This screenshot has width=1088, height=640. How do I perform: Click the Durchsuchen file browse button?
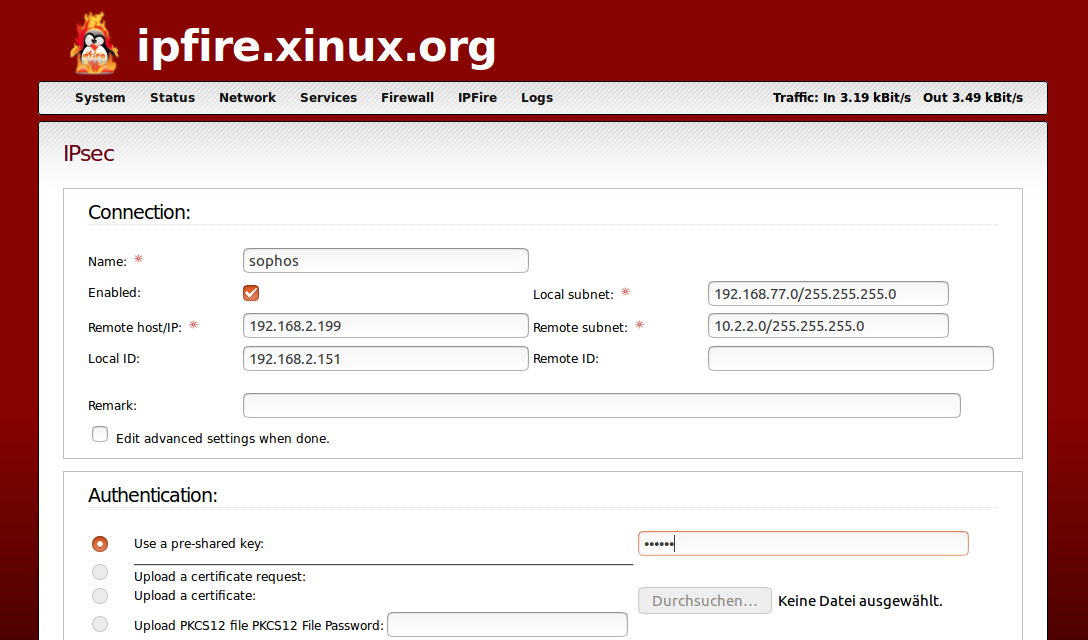click(x=704, y=600)
